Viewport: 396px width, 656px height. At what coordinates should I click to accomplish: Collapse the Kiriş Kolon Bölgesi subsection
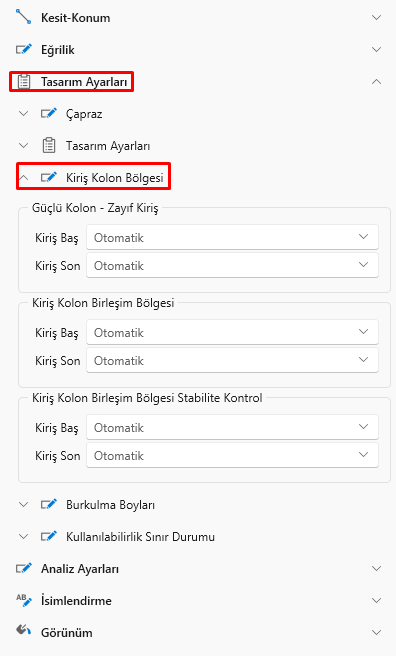[x=24, y=178]
